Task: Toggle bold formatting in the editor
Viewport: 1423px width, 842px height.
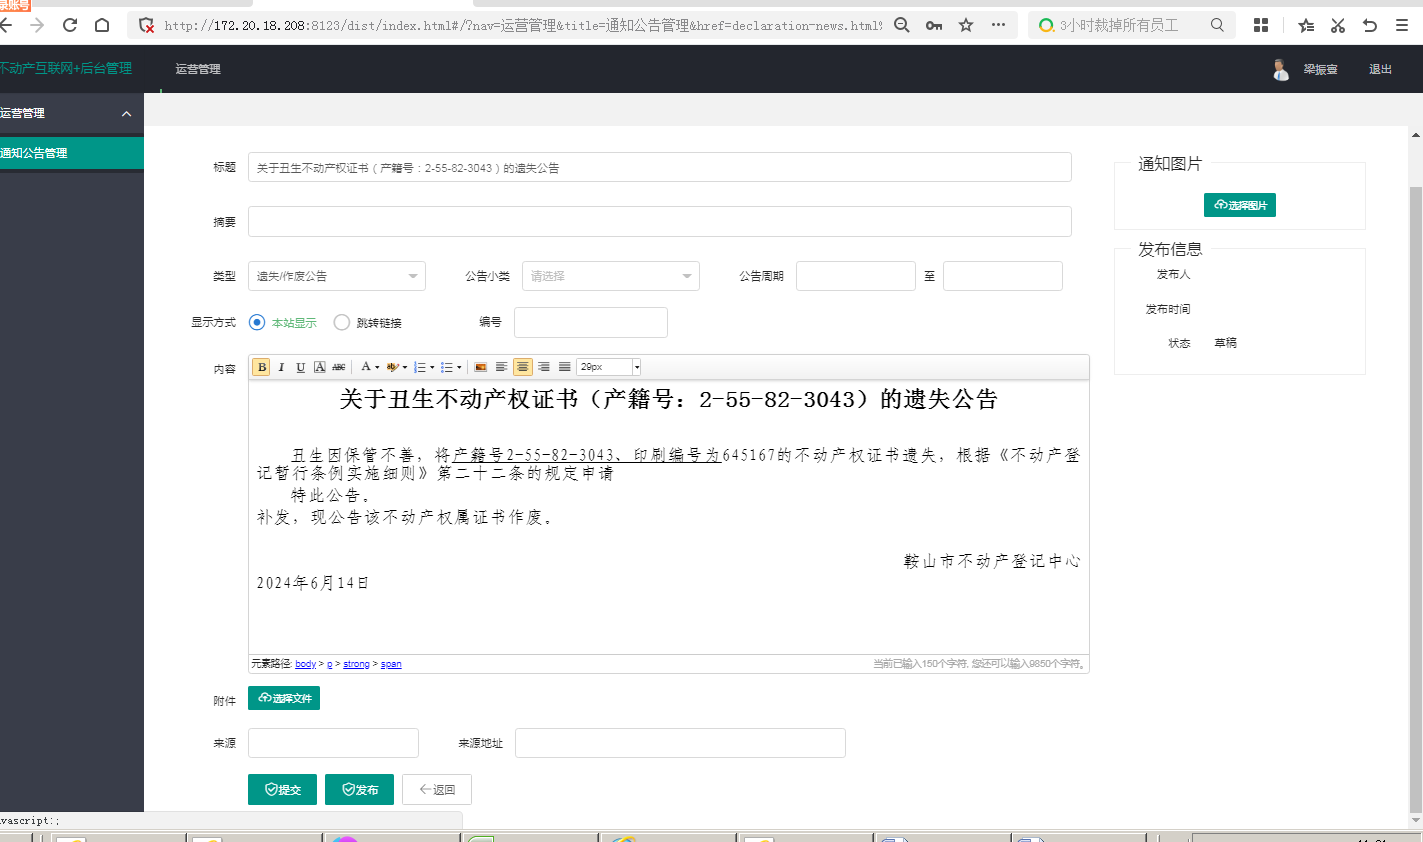Action: [x=261, y=367]
